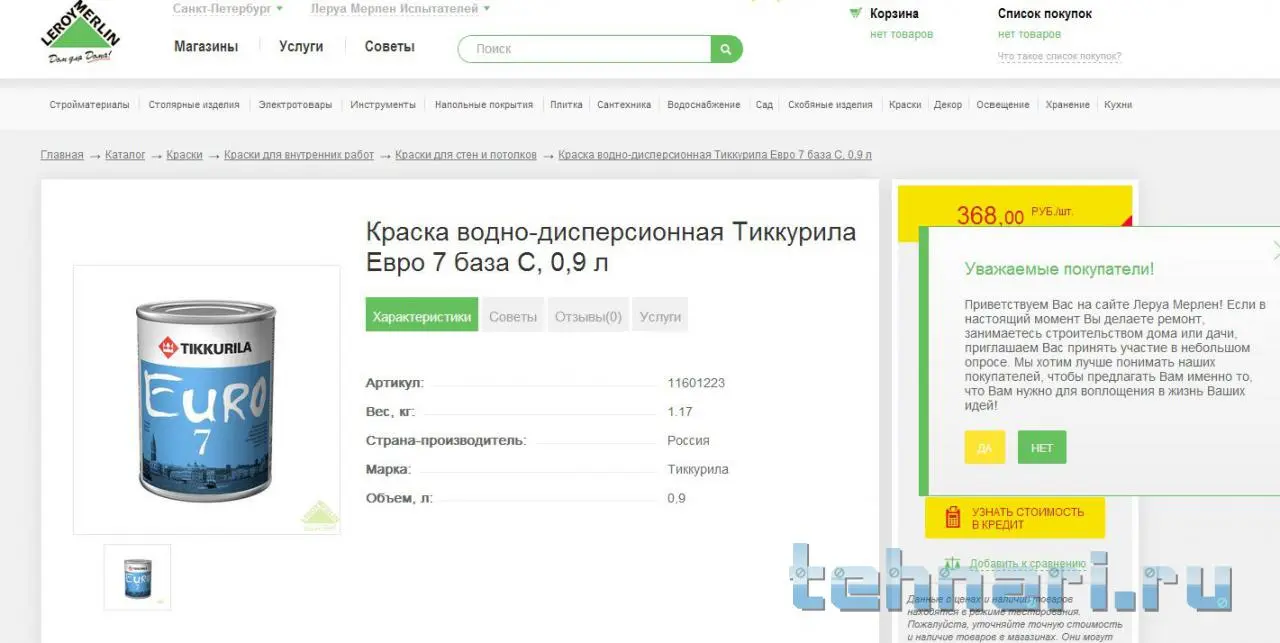Switch to the product Услуги tab
The image size is (1280, 643).
(660, 315)
